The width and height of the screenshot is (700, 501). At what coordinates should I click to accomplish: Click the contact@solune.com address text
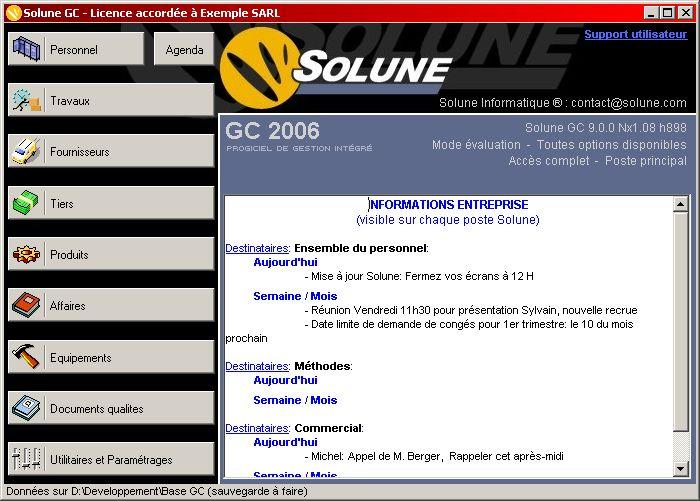coord(629,103)
